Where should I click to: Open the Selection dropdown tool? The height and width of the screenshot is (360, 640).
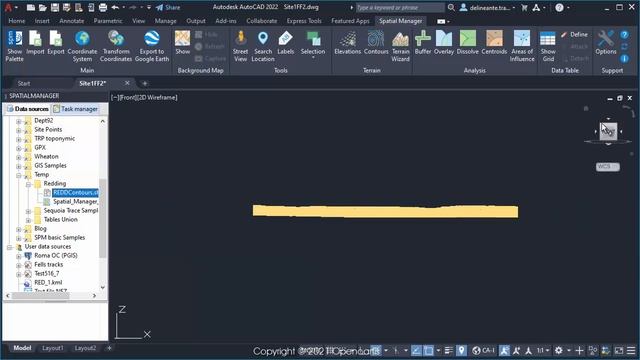(313, 44)
